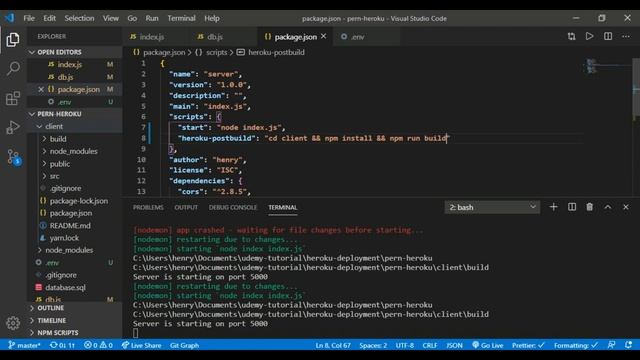Close package.json in Open Editors list
This screenshot has width=640, height=360.
[41, 89]
